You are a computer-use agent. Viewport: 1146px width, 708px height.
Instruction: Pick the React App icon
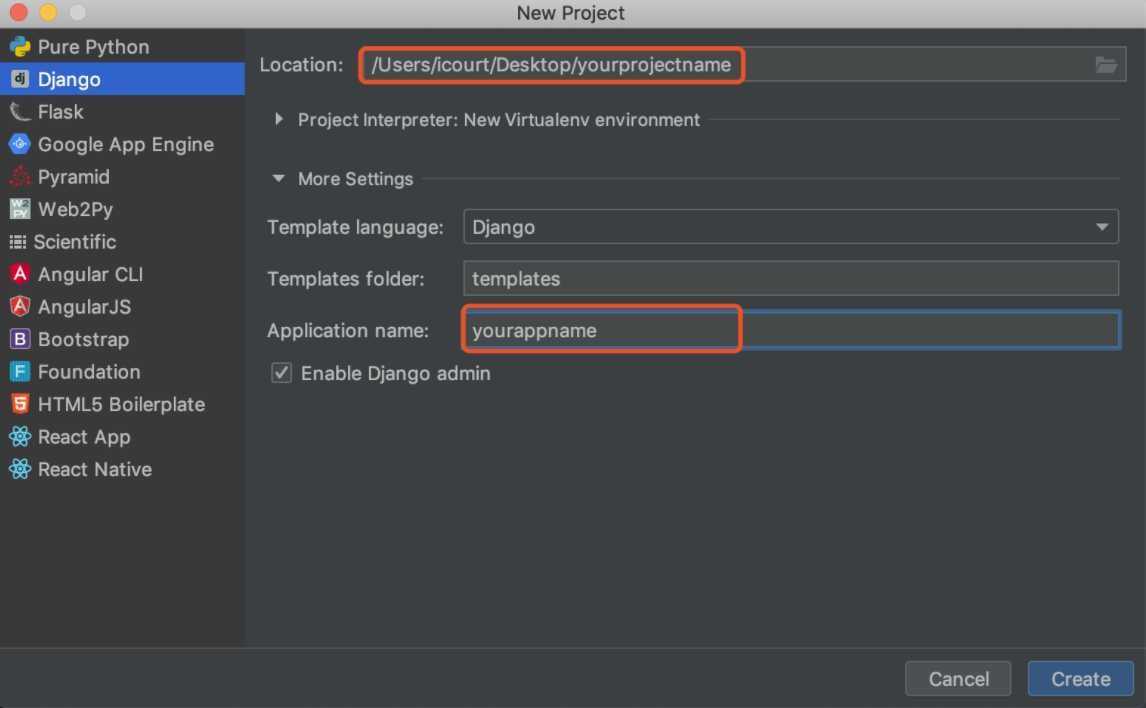(x=20, y=436)
